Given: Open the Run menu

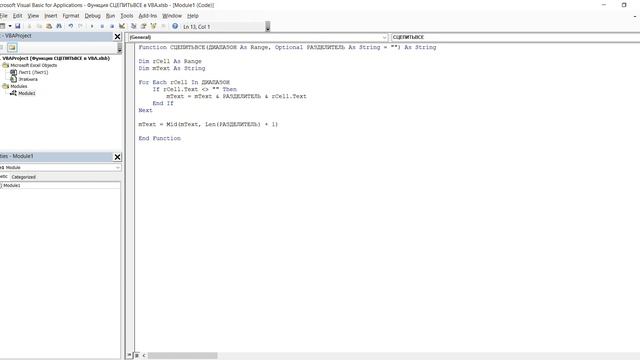Looking at the screenshot, I should click(110, 16).
